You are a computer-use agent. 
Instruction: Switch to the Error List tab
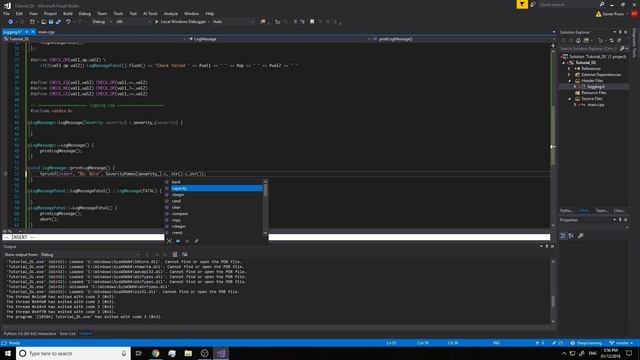pyautogui.click(x=68, y=333)
